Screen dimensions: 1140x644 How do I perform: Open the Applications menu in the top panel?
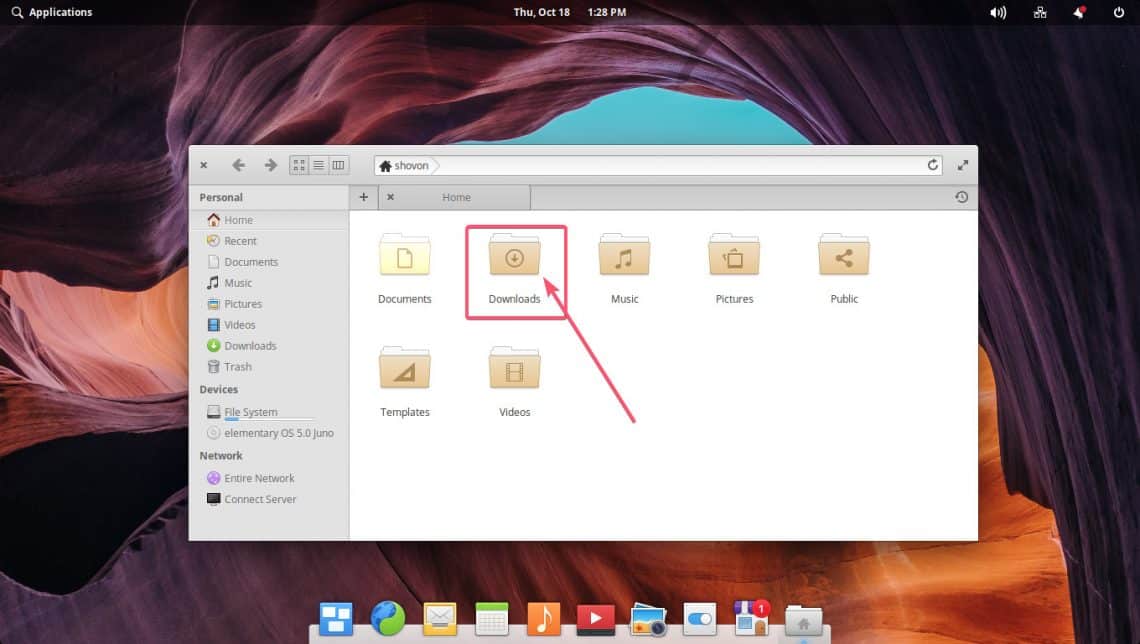(x=52, y=12)
